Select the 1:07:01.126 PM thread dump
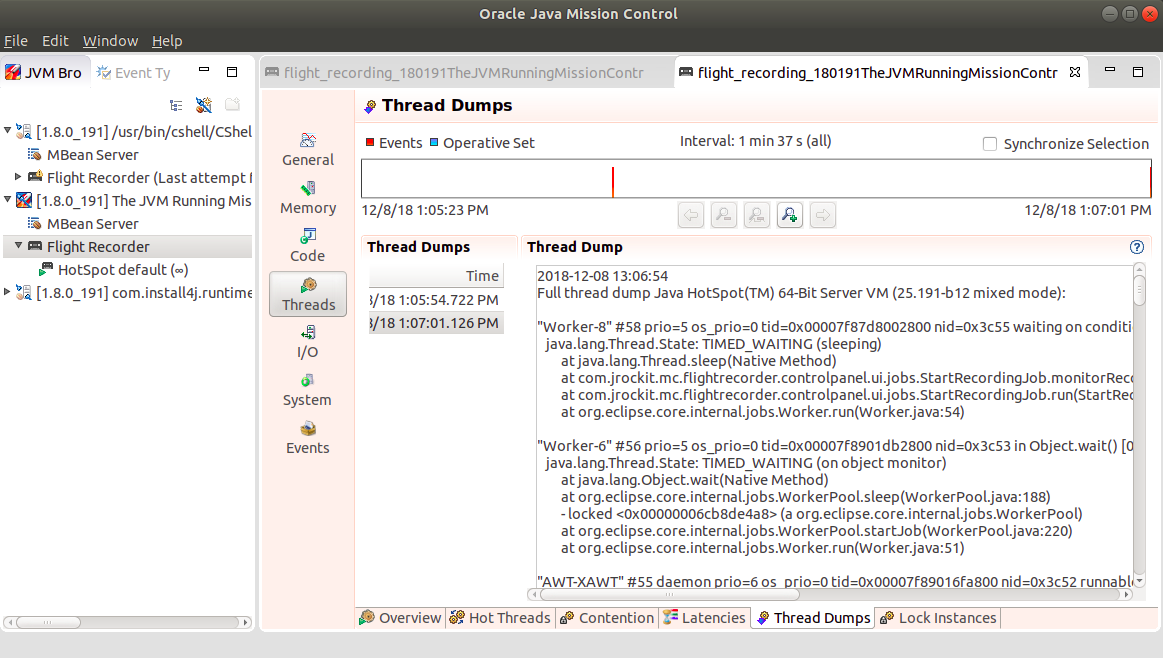1163x658 pixels. click(x=436, y=323)
